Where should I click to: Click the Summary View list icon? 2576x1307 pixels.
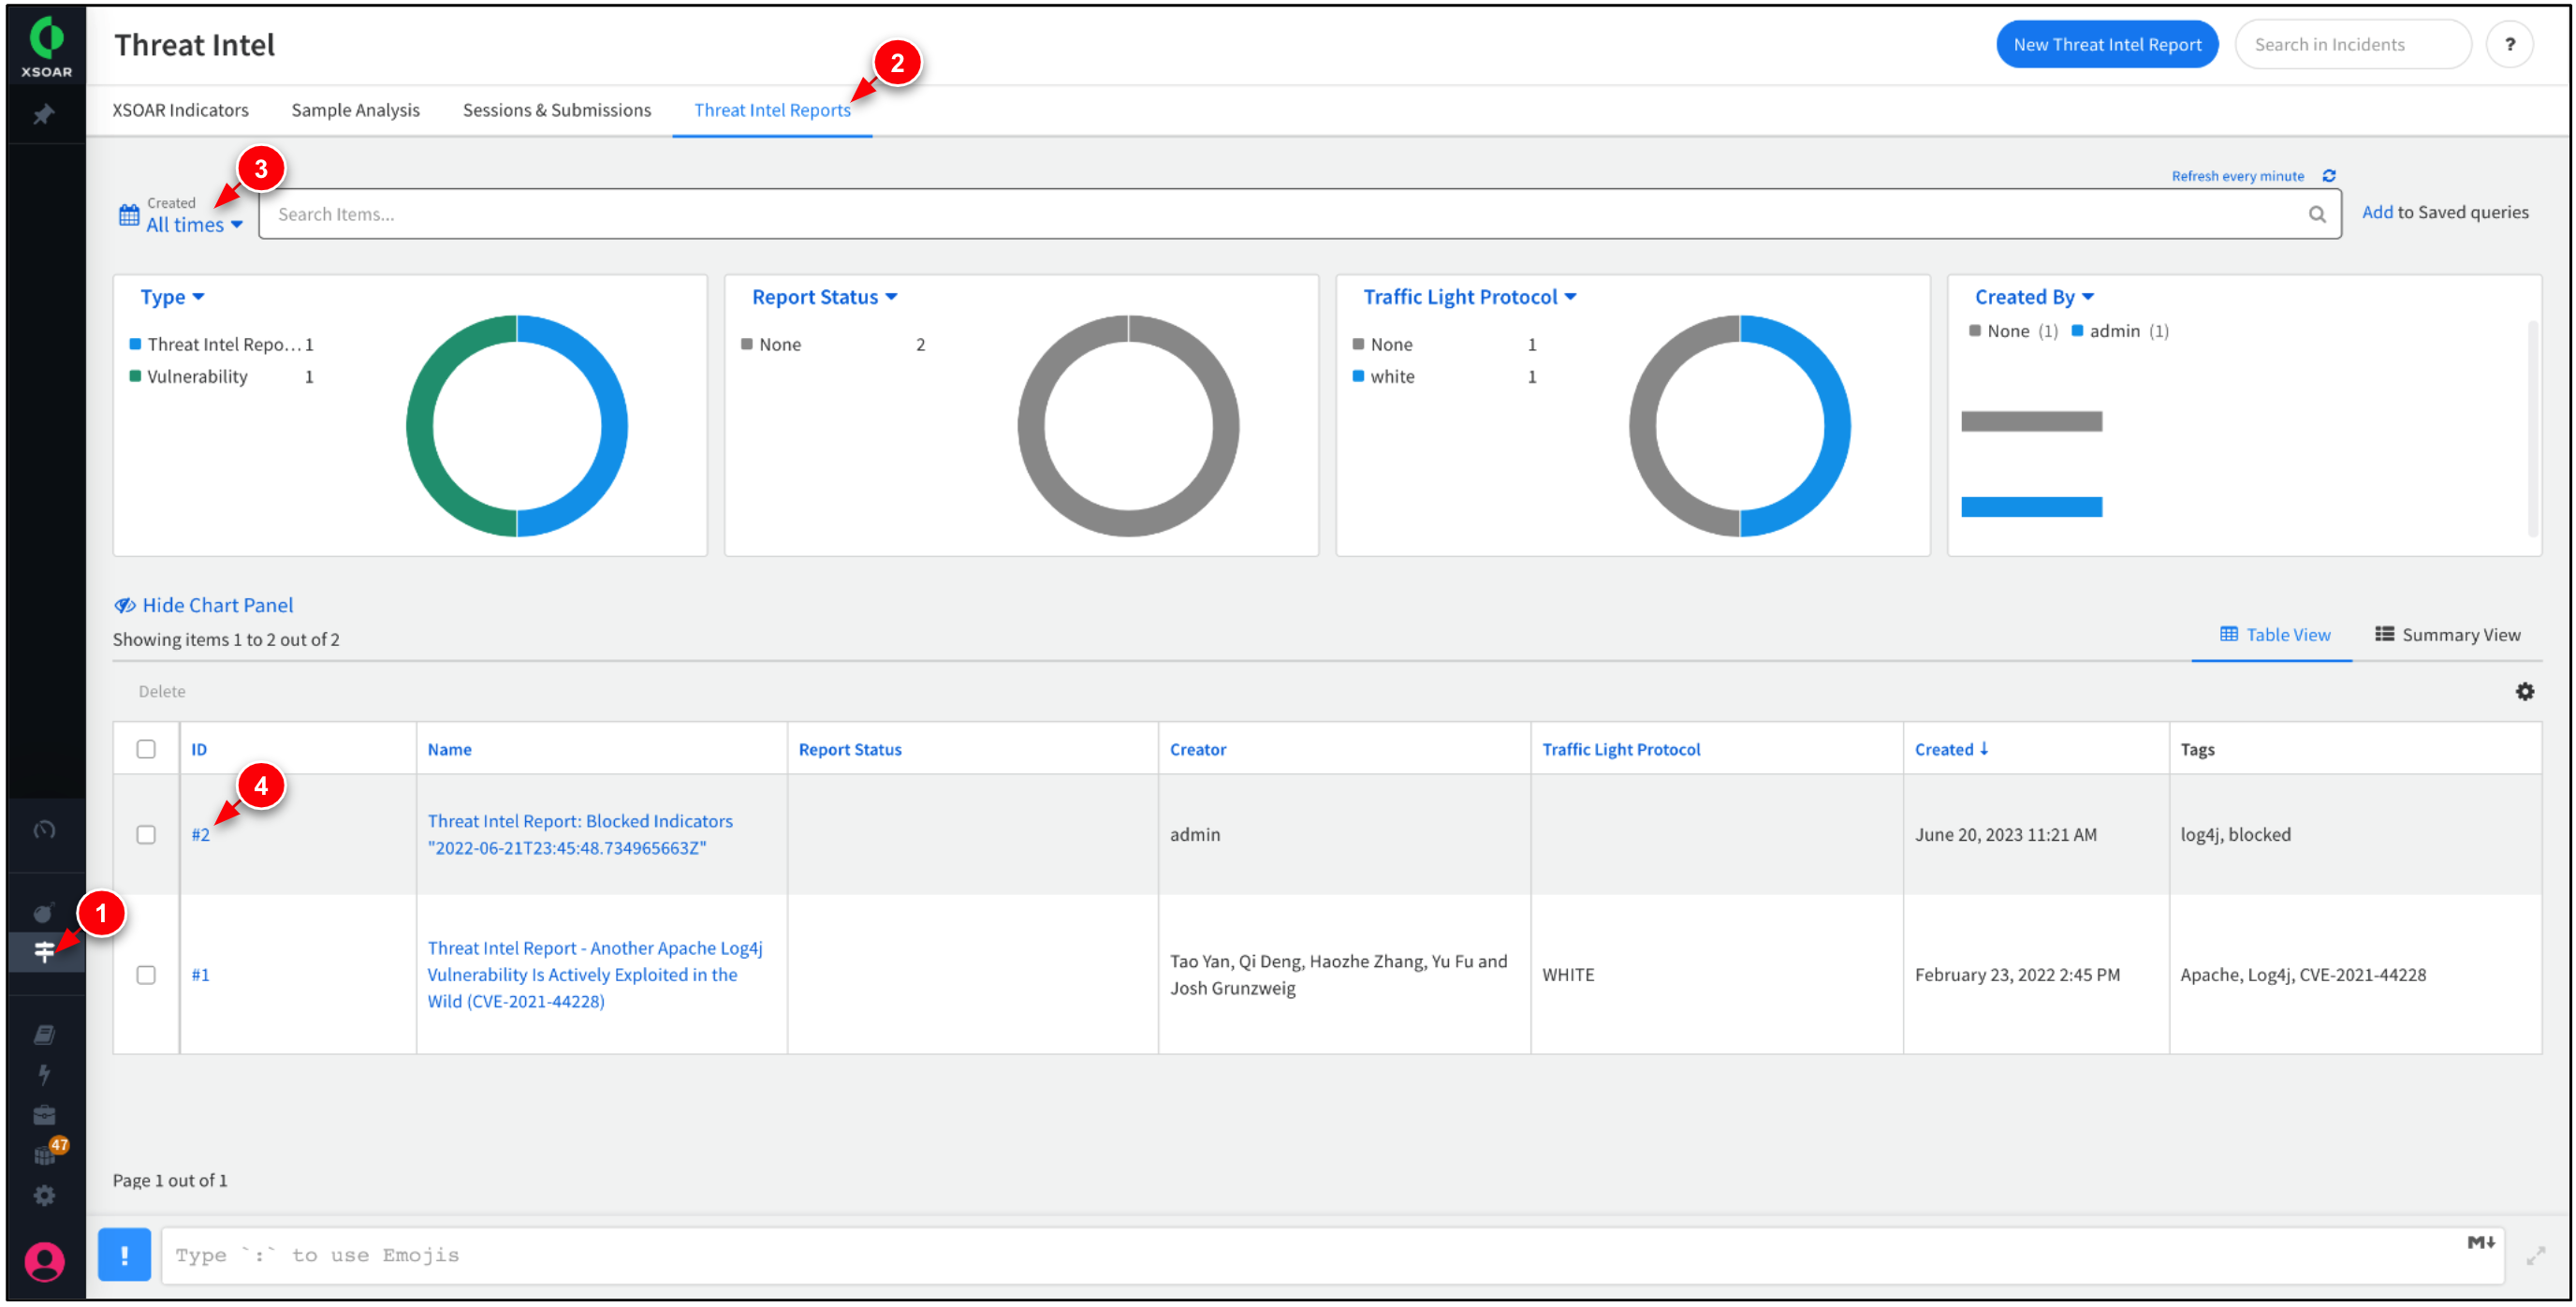point(2384,635)
